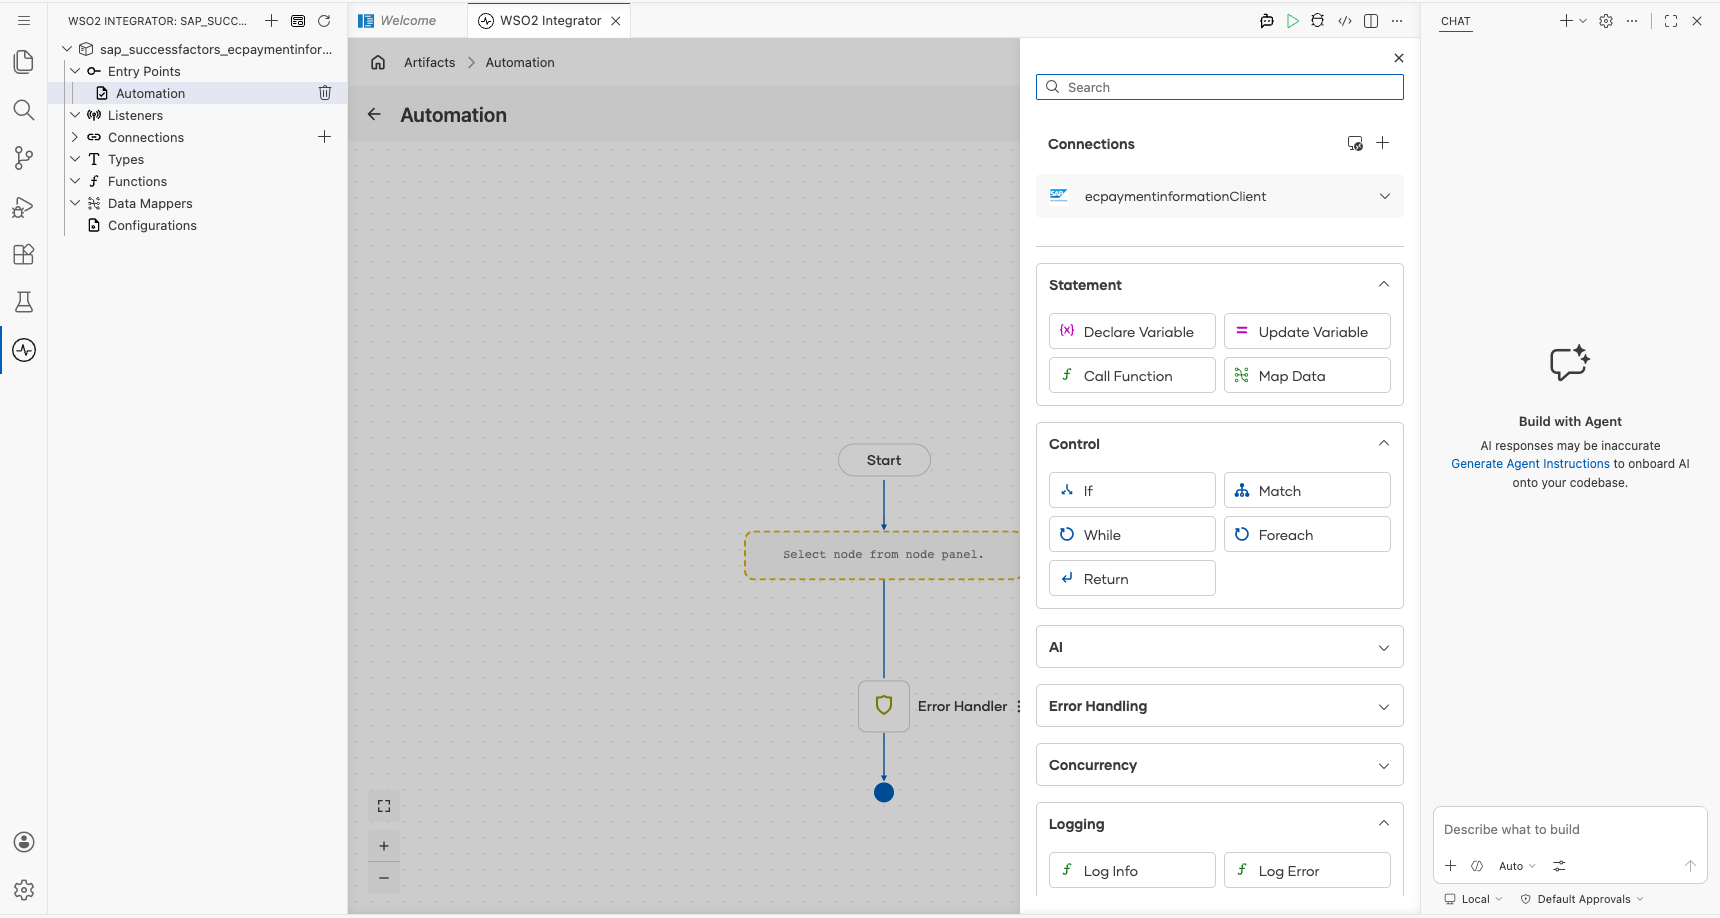Split the editor layout

(1371, 21)
